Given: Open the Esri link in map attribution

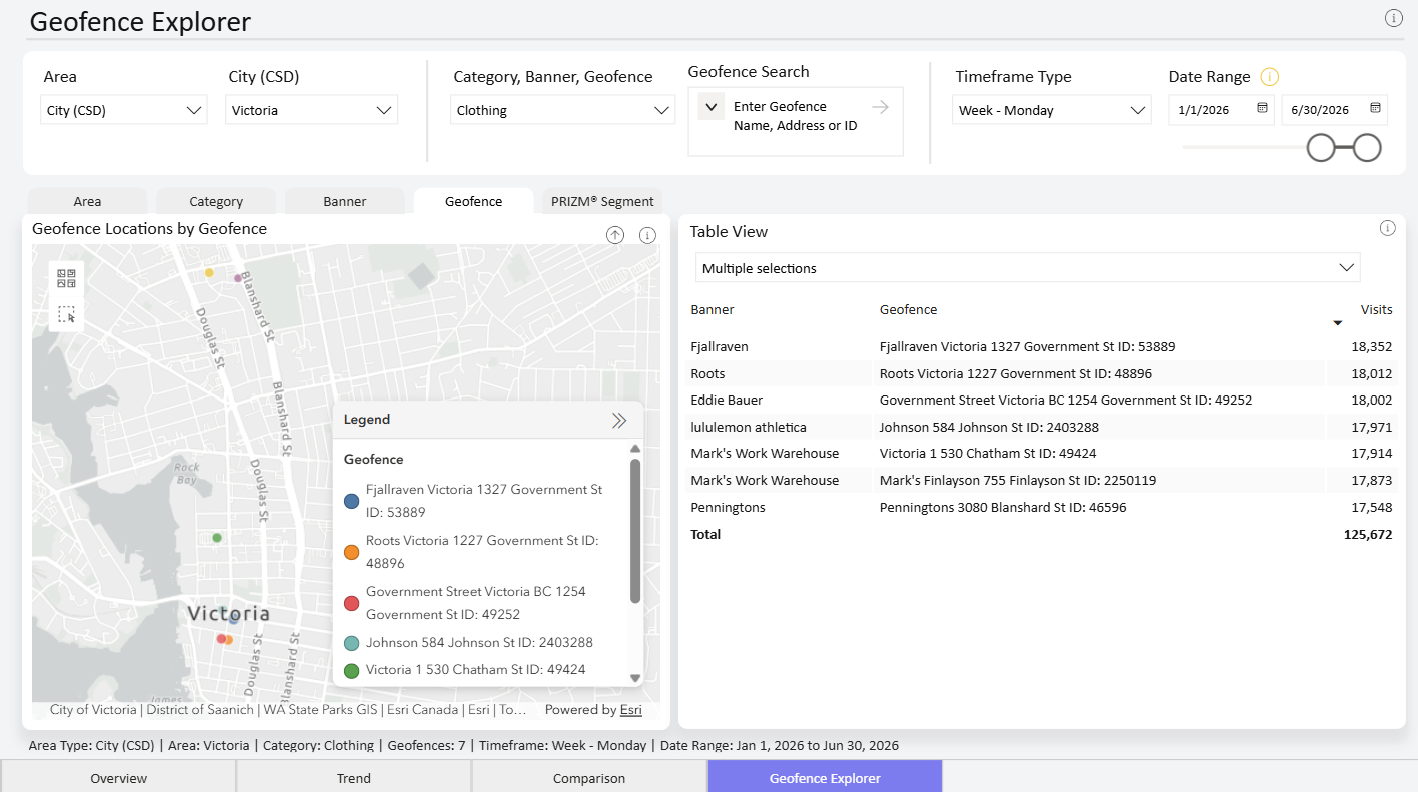Looking at the screenshot, I should [x=630, y=710].
